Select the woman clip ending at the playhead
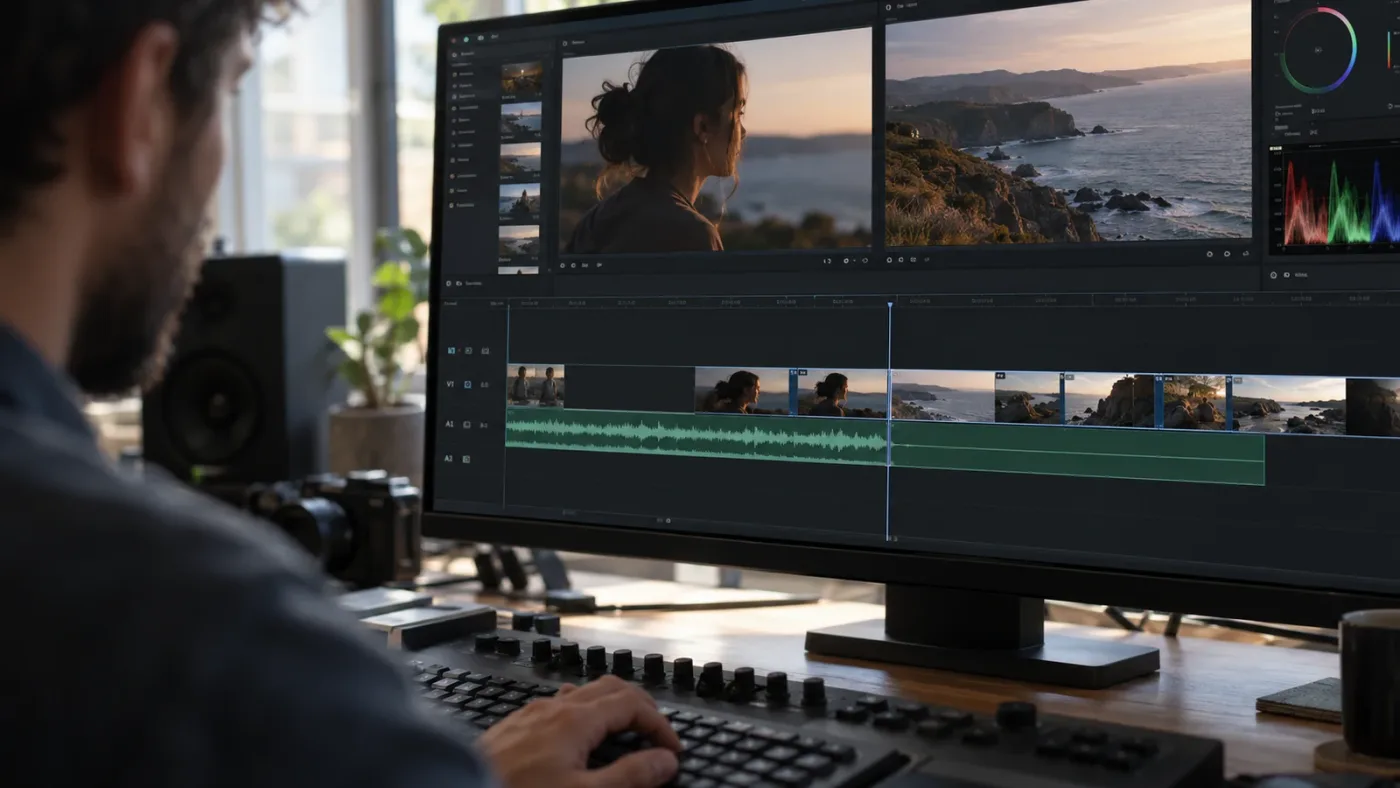Image resolution: width=1400 pixels, height=788 pixels. pos(842,392)
